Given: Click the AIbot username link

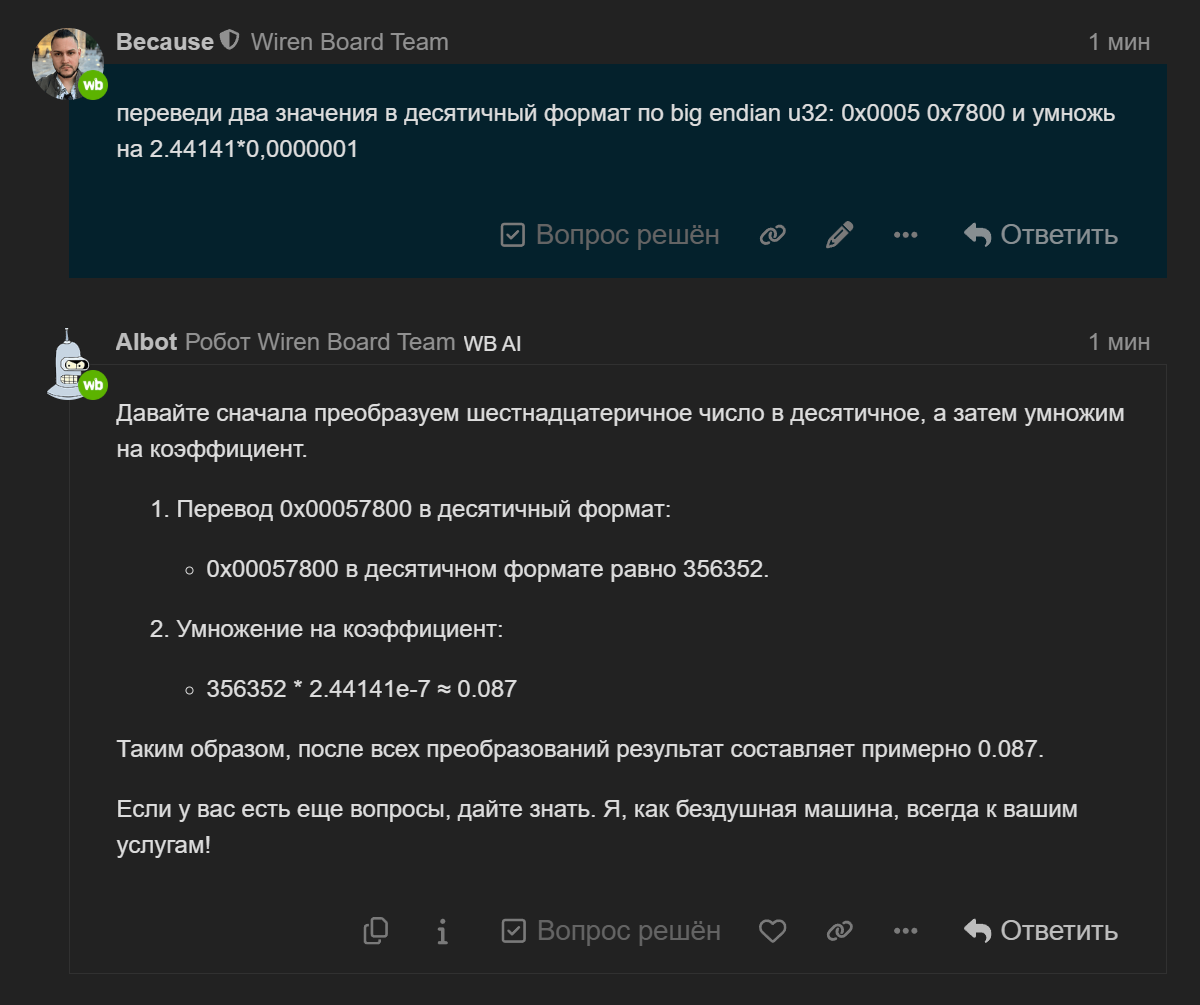Looking at the screenshot, I should 146,342.
